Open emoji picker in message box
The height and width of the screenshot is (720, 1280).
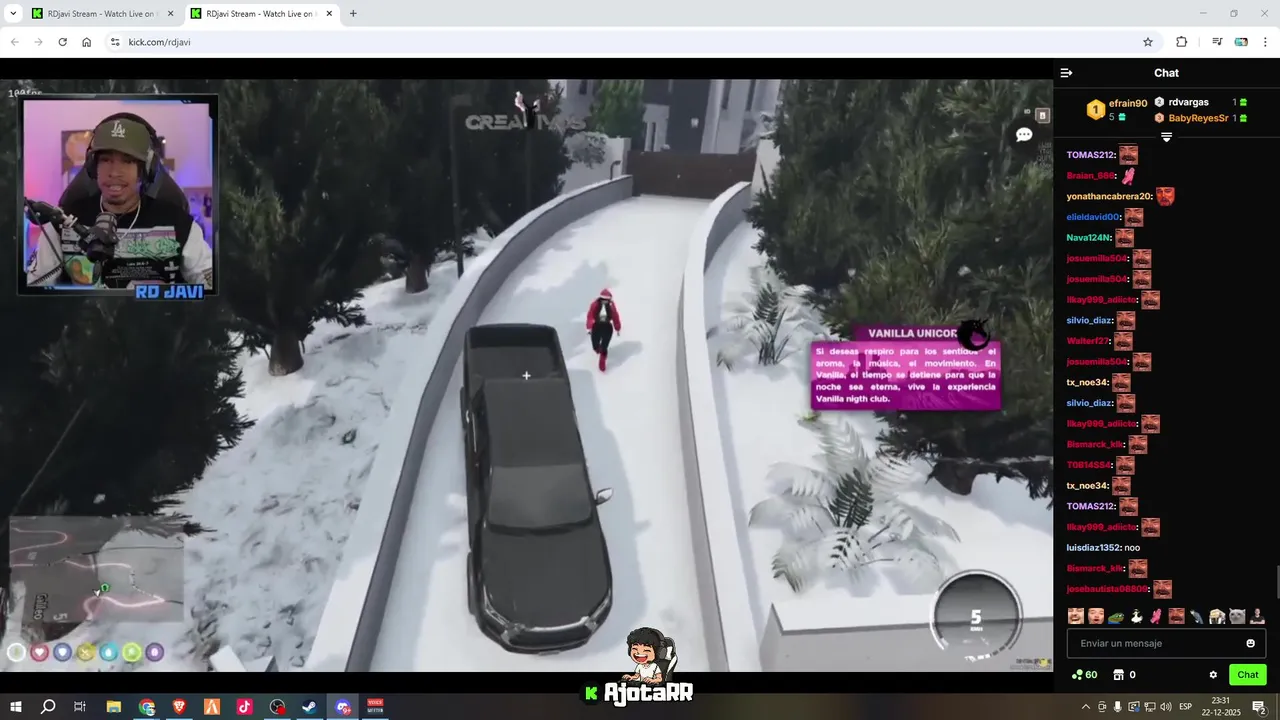1250,643
